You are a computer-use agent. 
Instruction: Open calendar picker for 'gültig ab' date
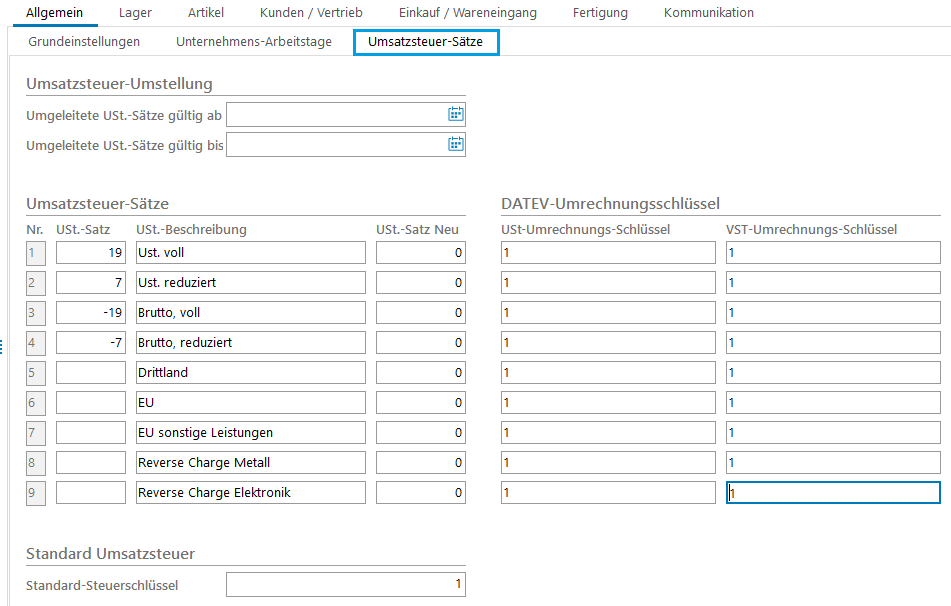tap(455, 114)
